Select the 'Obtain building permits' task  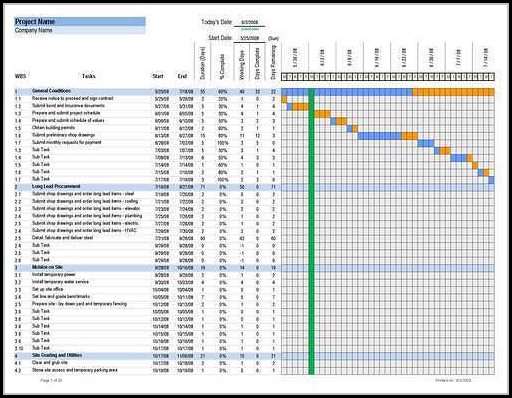(53, 128)
